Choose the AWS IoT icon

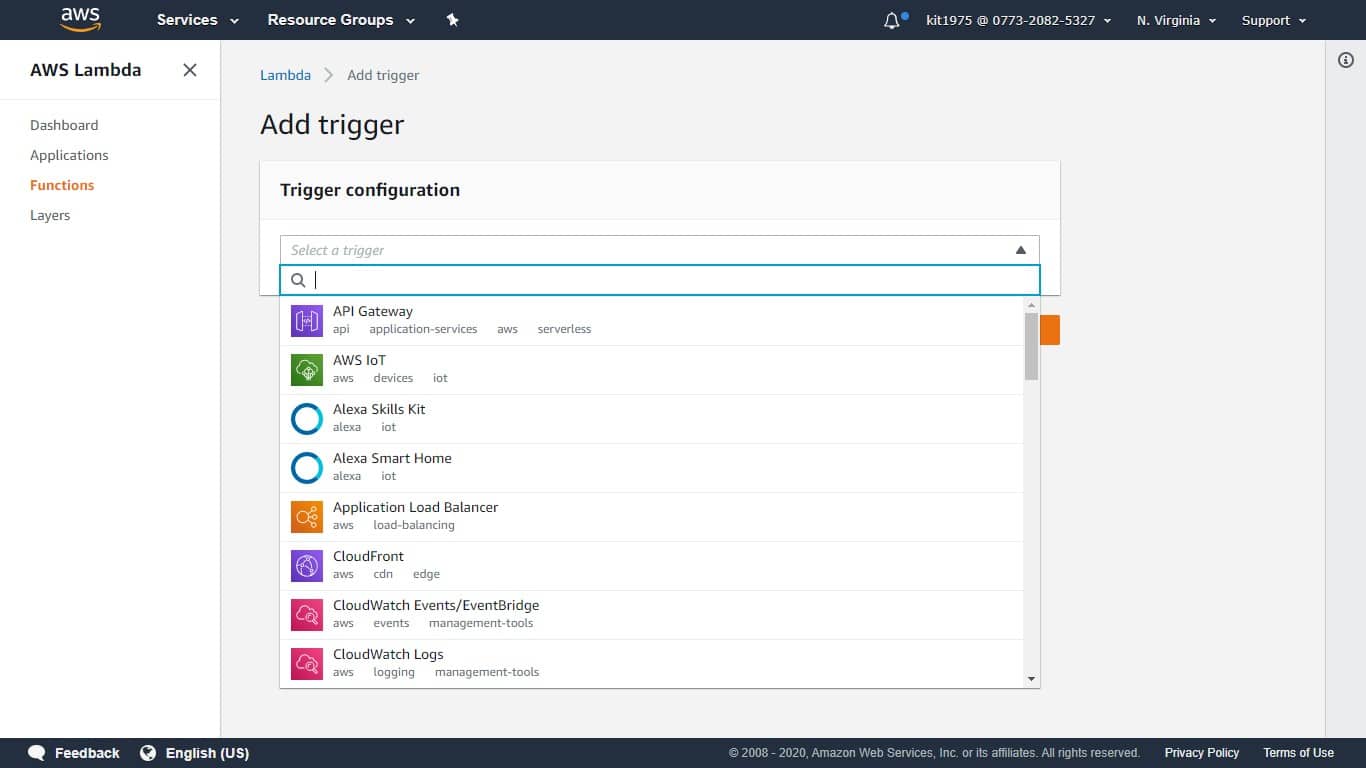[x=307, y=370]
